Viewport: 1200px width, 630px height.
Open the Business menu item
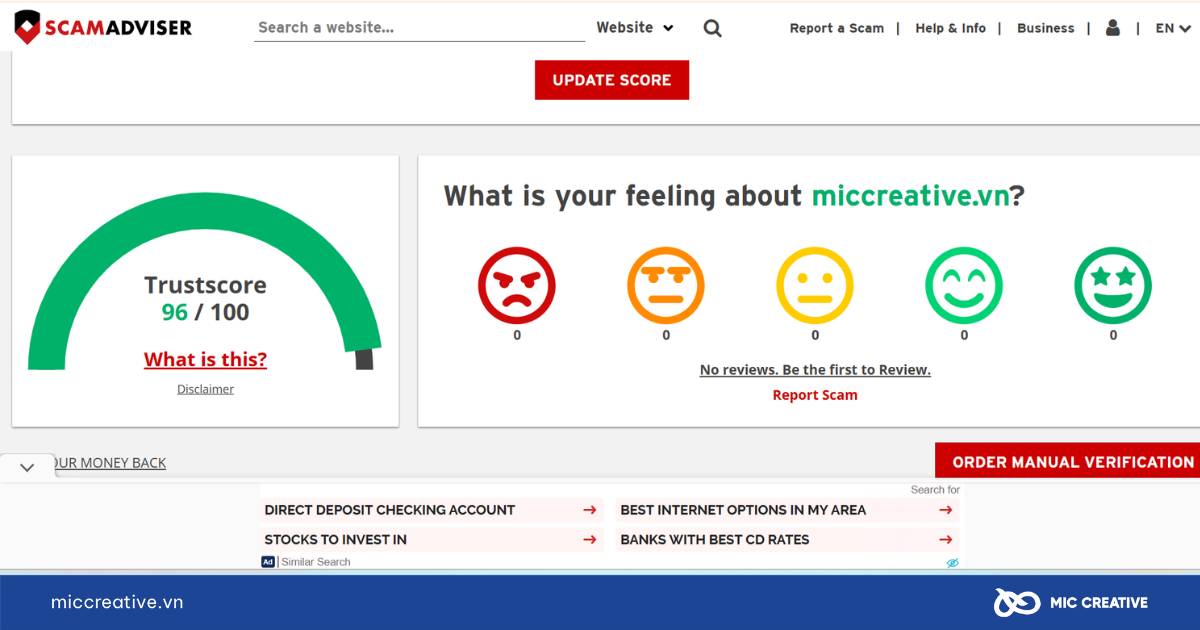tap(1045, 28)
